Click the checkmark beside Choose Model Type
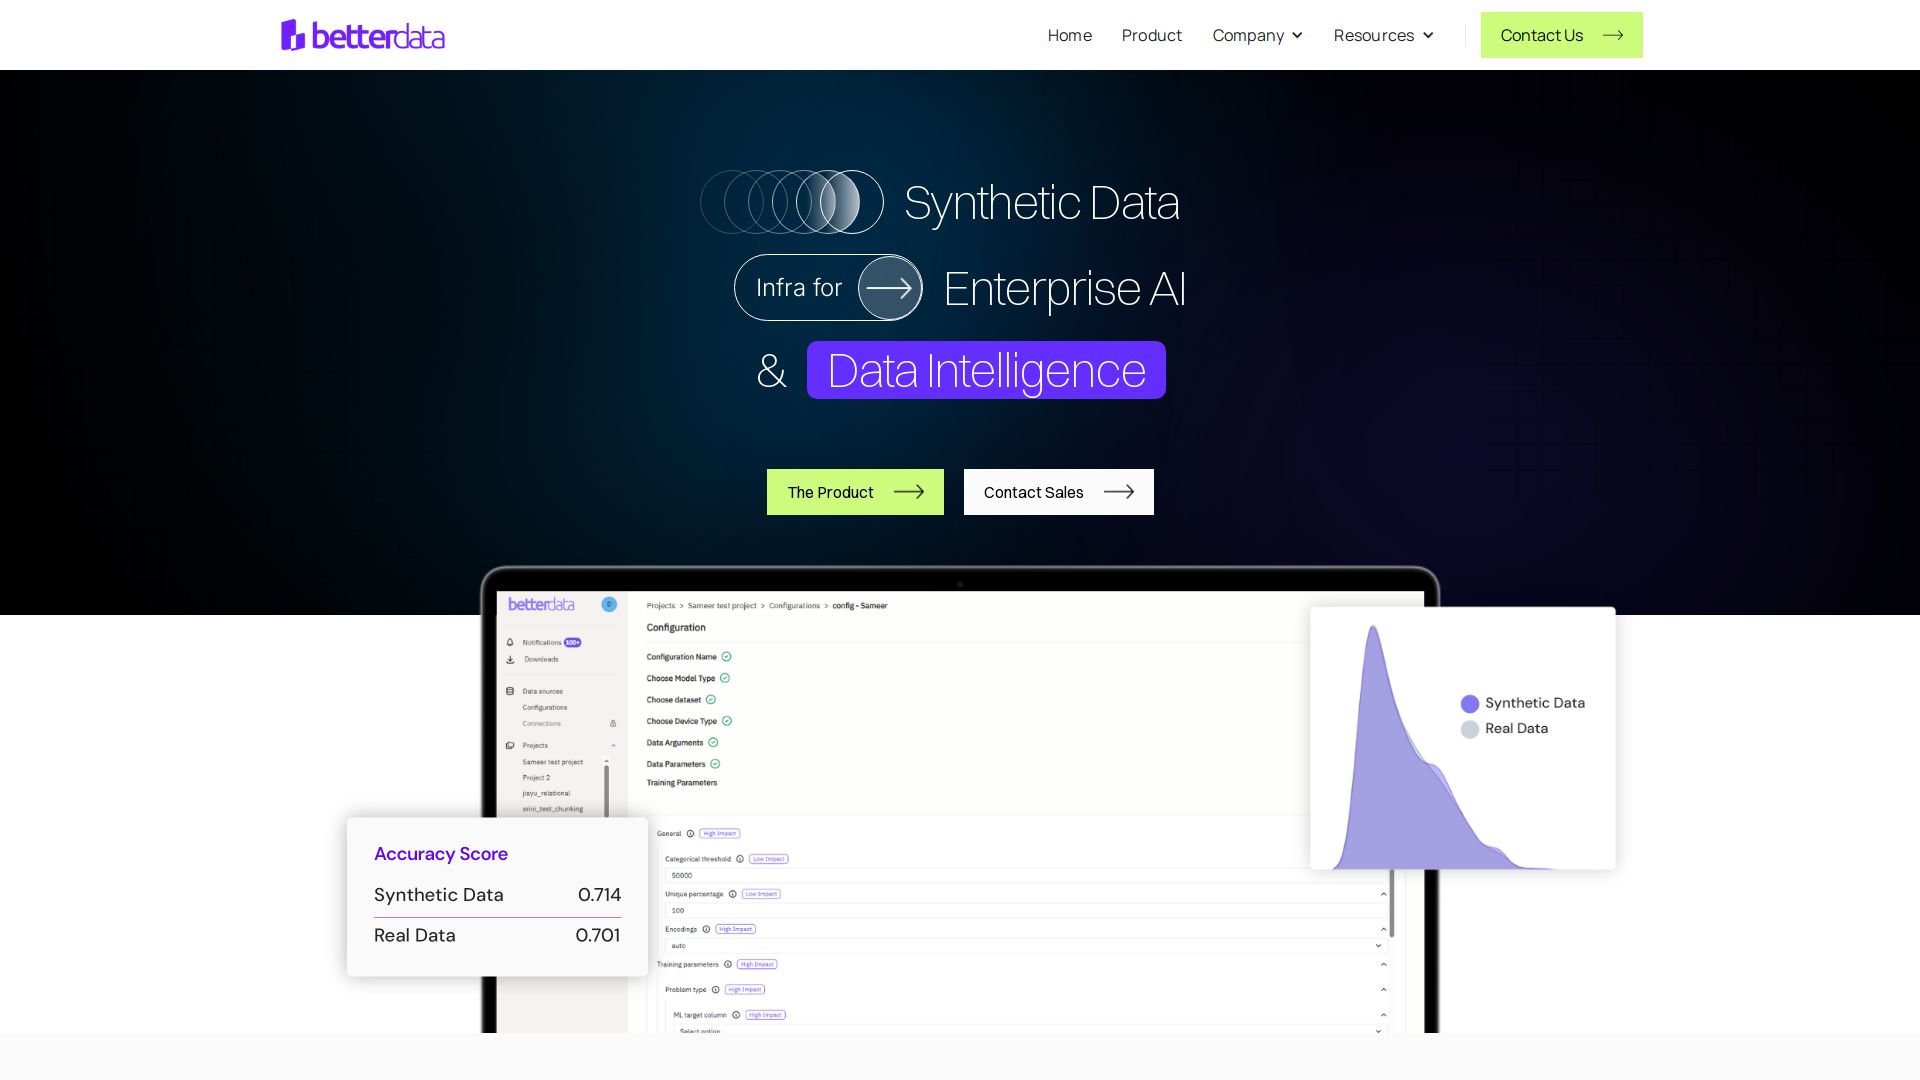The width and height of the screenshot is (1920, 1080). click(725, 679)
